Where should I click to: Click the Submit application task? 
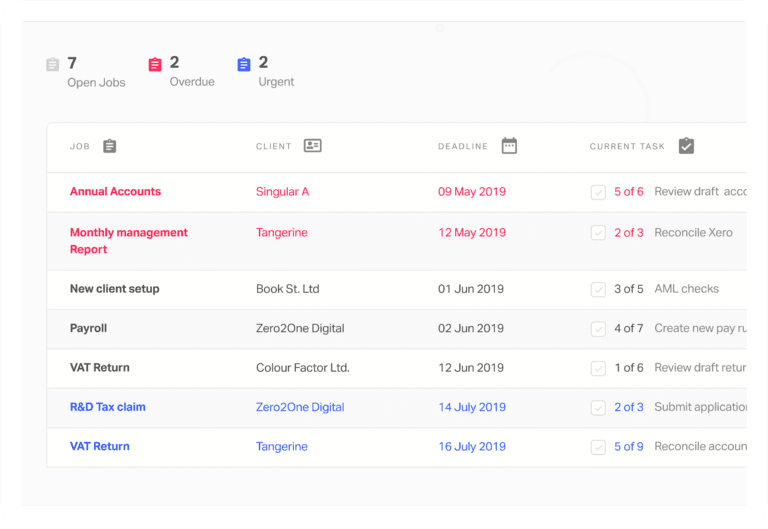click(x=700, y=407)
